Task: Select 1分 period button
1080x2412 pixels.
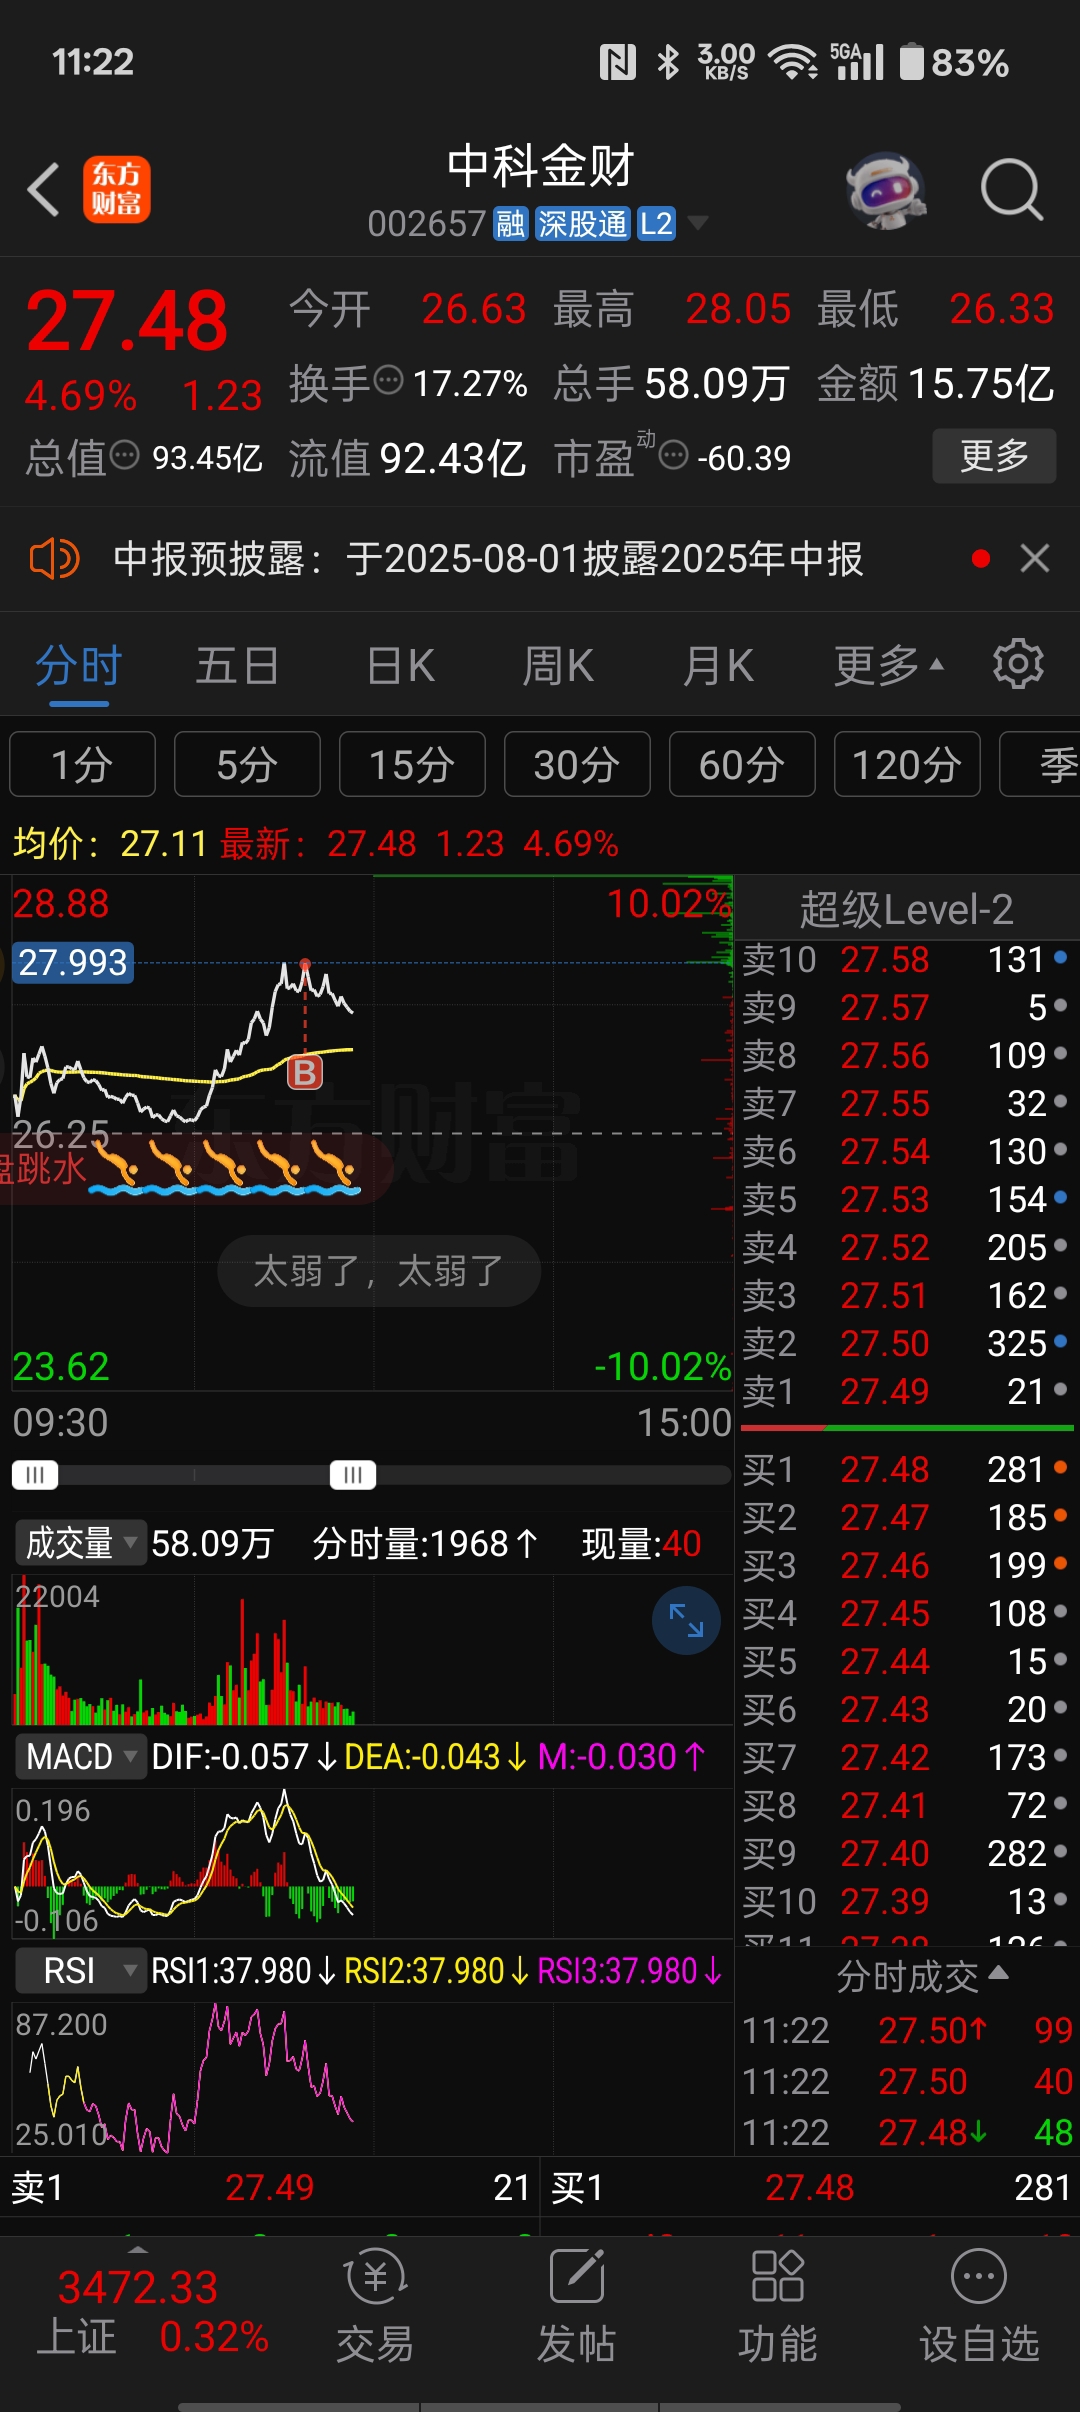Action: point(82,764)
